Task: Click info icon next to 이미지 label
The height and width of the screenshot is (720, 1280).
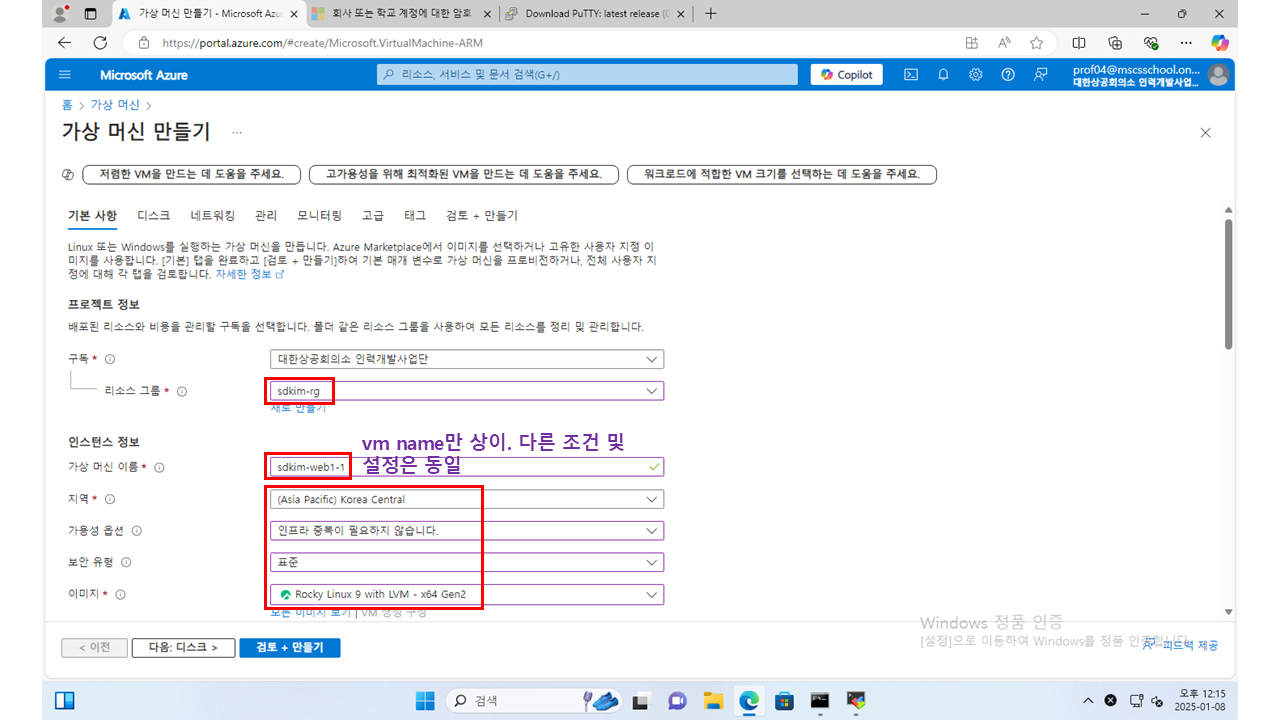Action: (x=120, y=595)
